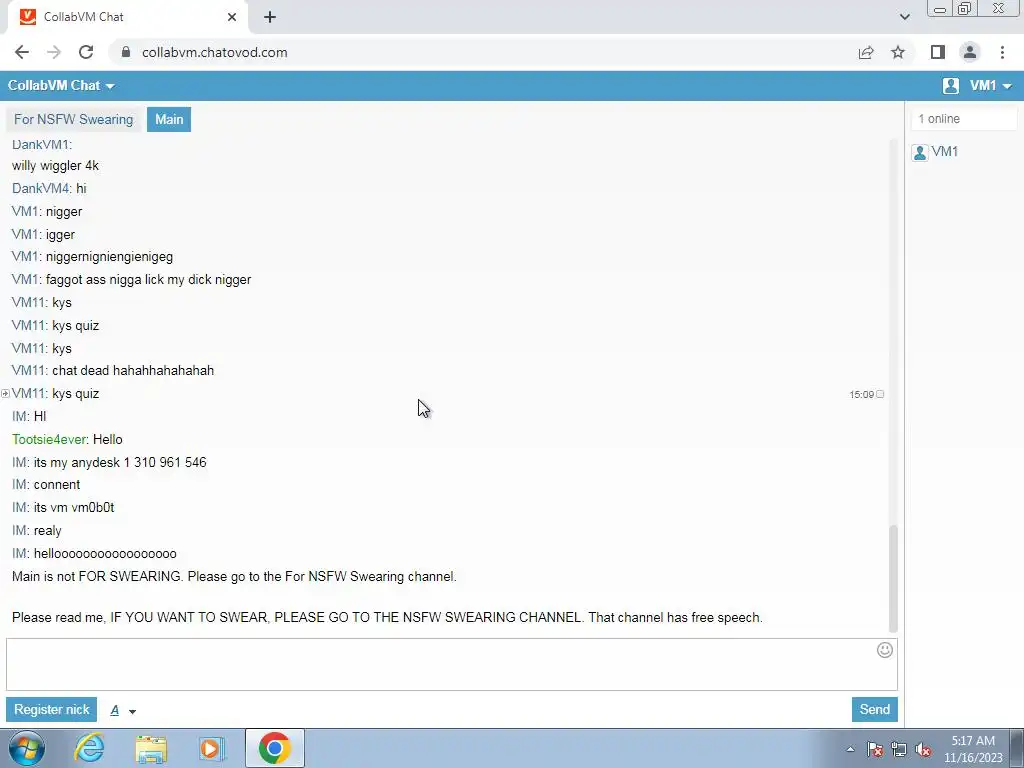The image size is (1024, 768).
Task: Click the IM username on HI message
Action: [x=19, y=417]
